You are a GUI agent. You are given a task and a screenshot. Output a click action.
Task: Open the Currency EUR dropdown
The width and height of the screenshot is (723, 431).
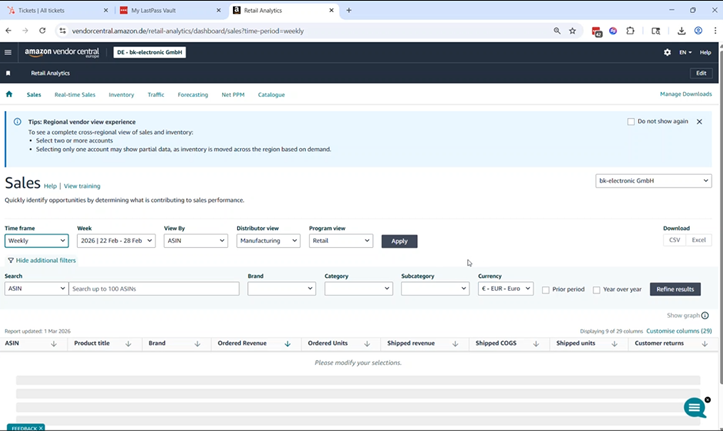505,289
